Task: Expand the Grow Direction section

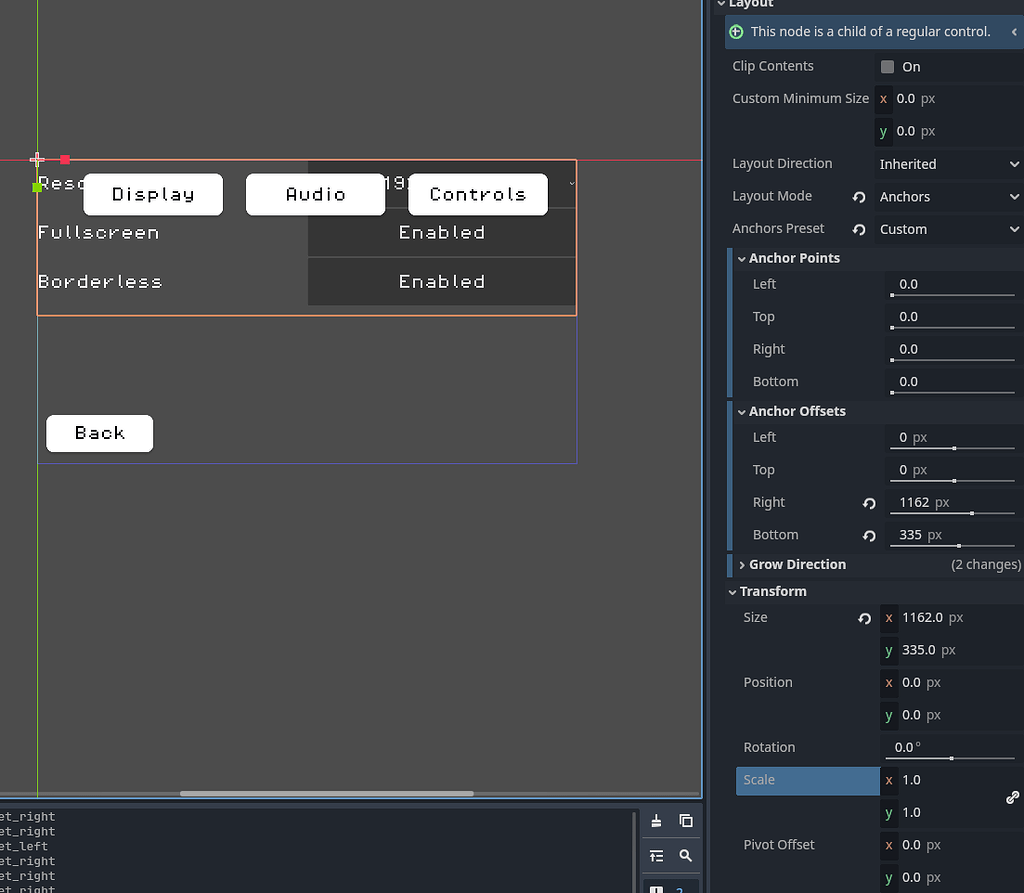Action: 741,564
